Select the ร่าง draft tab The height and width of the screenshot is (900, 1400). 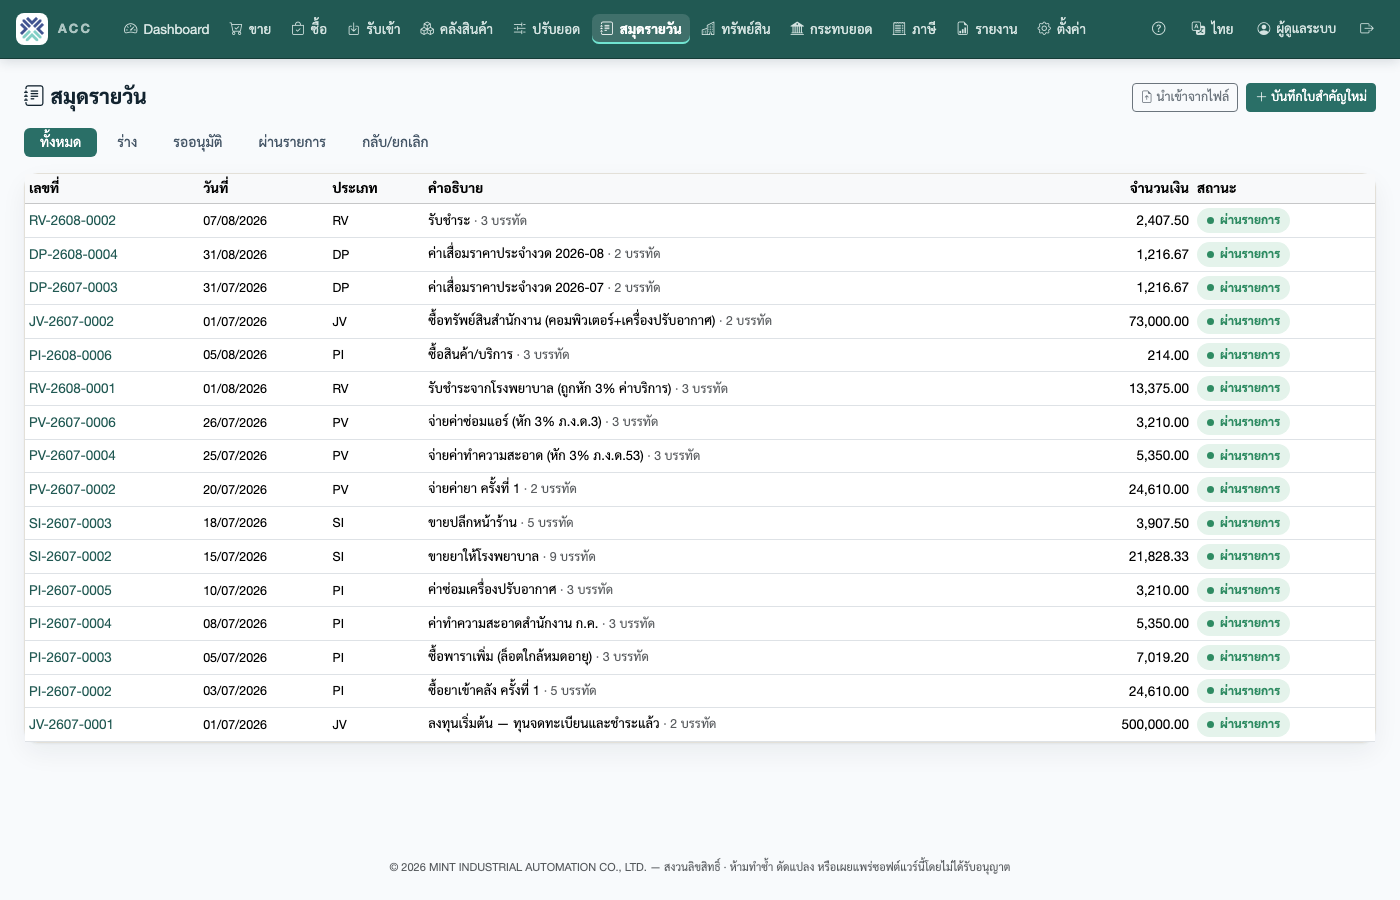coord(127,142)
